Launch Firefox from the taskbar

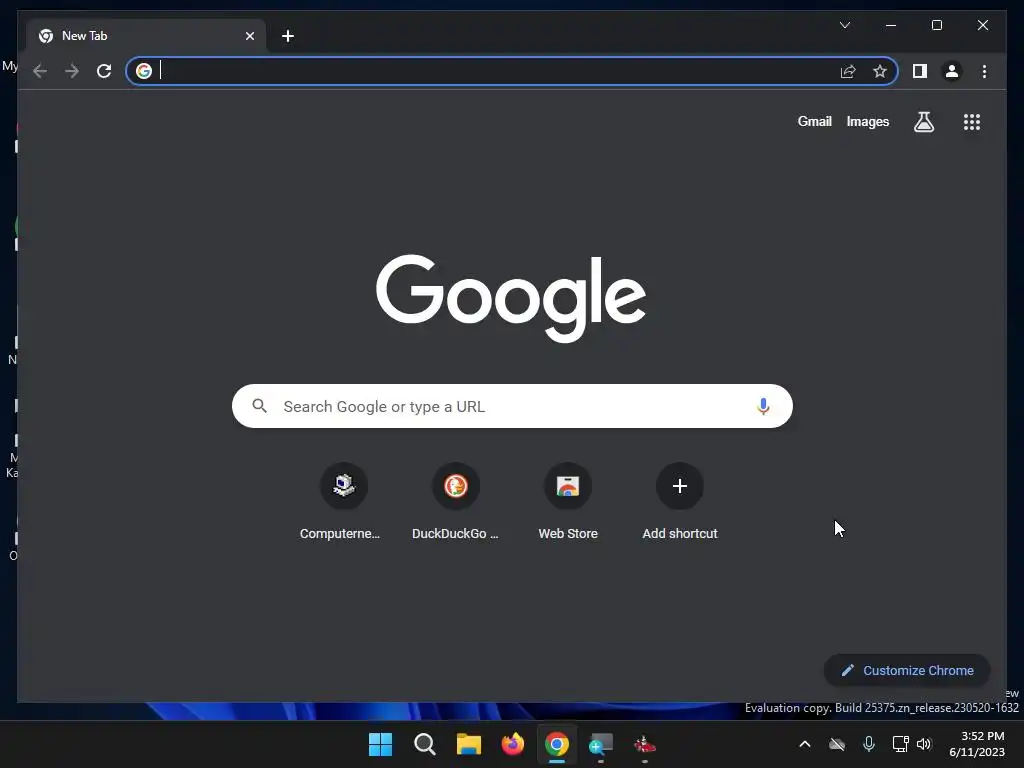[x=513, y=744]
